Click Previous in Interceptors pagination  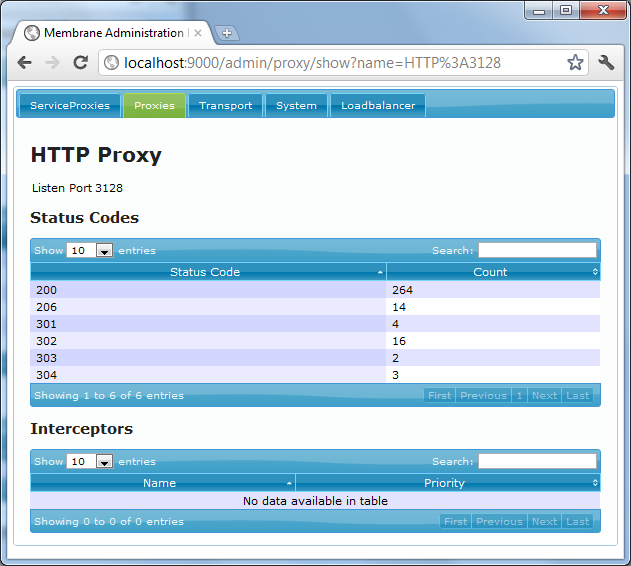(x=499, y=522)
